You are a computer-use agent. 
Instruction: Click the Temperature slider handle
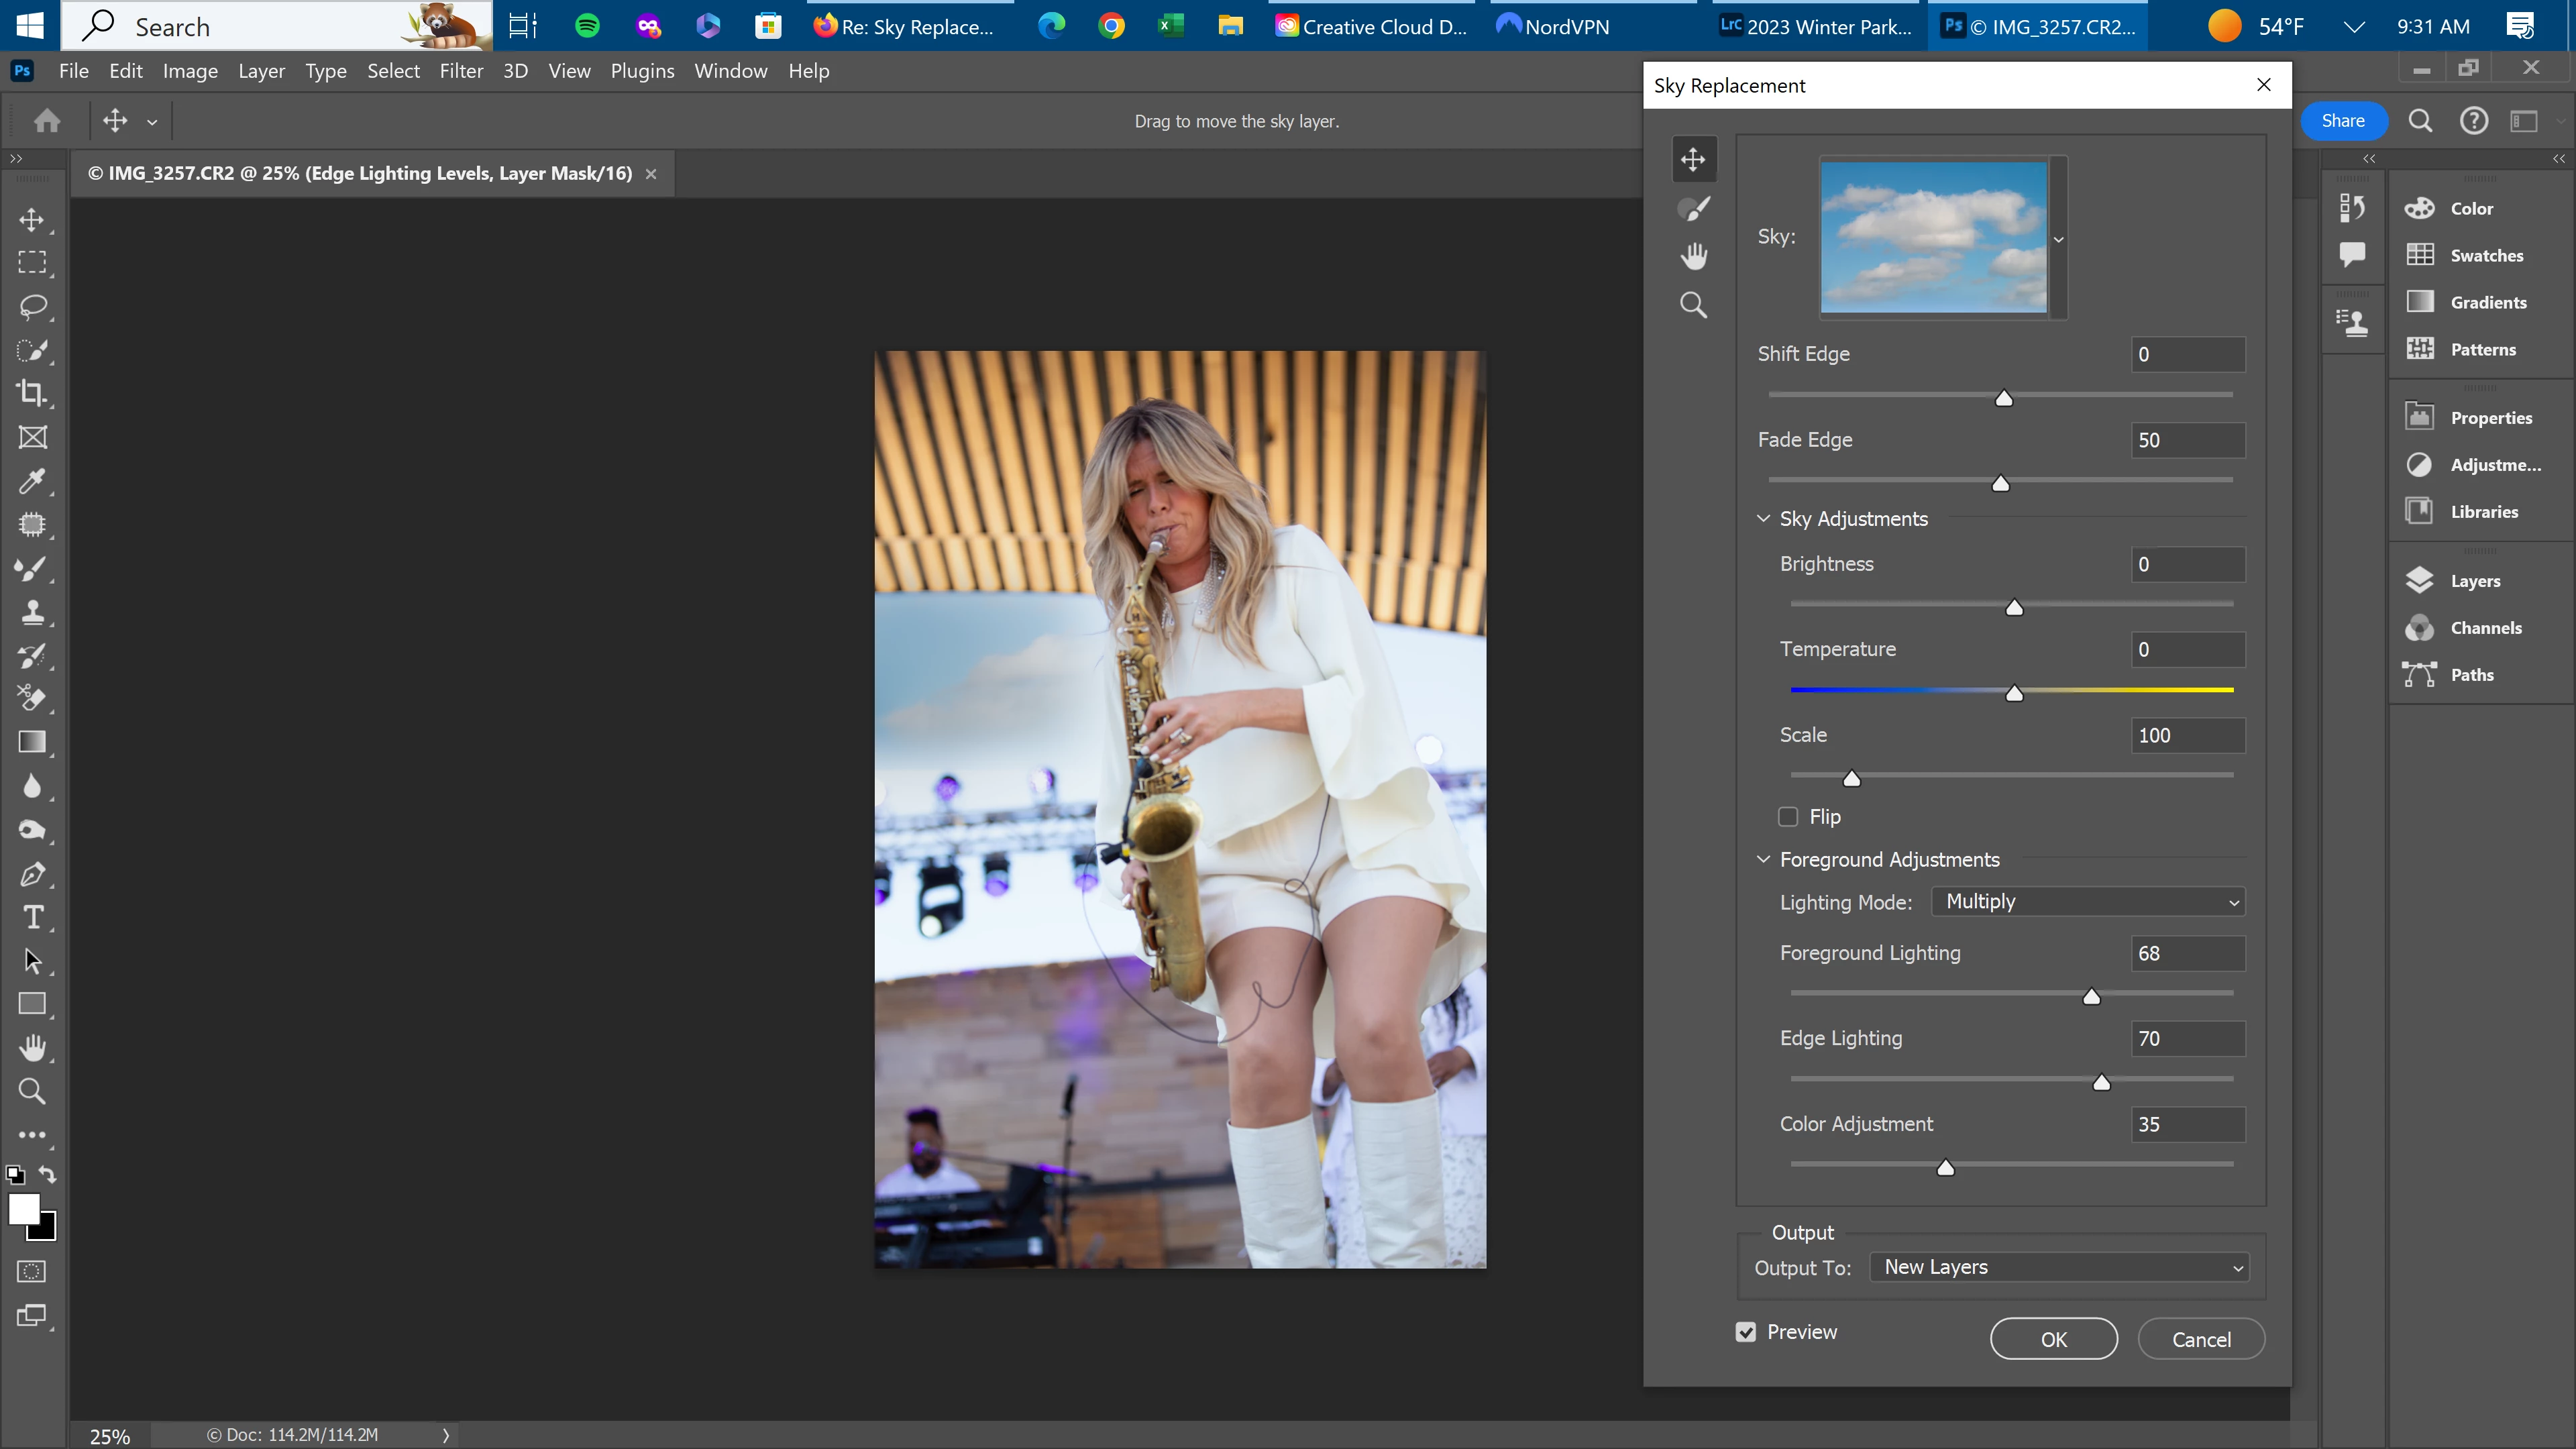(x=2014, y=693)
